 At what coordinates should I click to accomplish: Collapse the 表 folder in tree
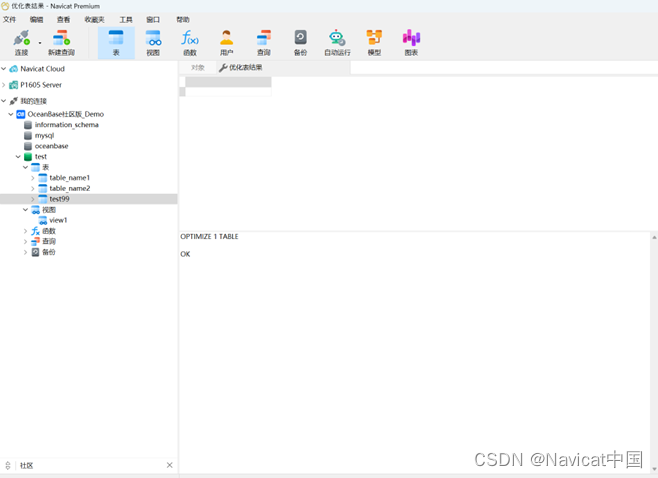tap(26, 167)
